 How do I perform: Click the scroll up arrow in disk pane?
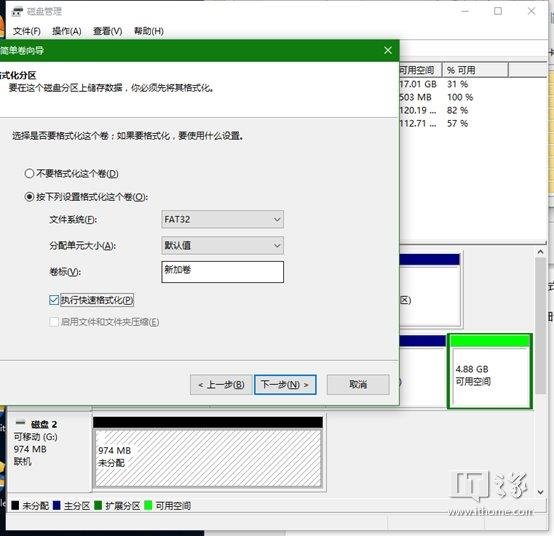[540, 252]
